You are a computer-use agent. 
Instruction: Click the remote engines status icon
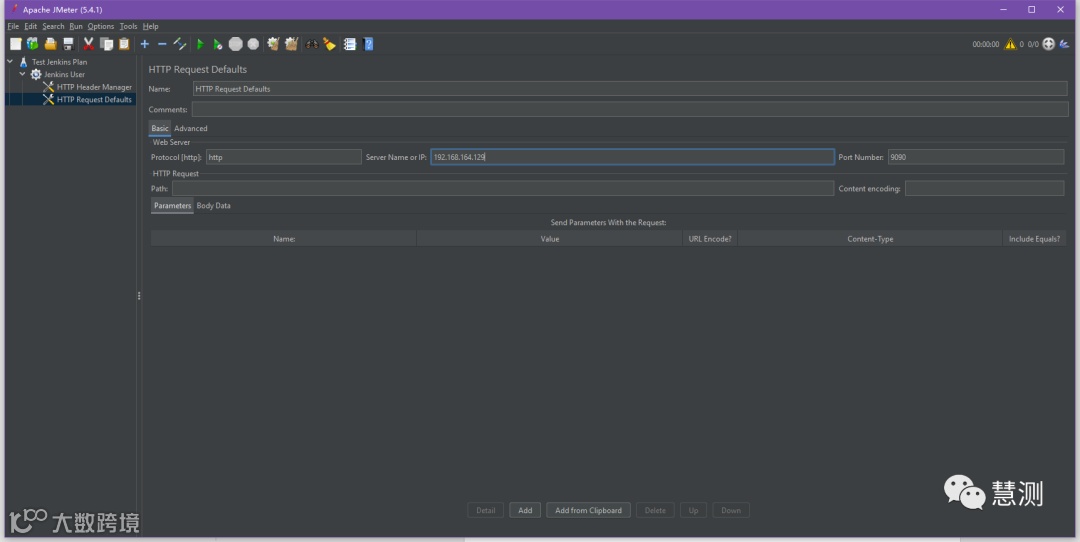coord(1048,44)
